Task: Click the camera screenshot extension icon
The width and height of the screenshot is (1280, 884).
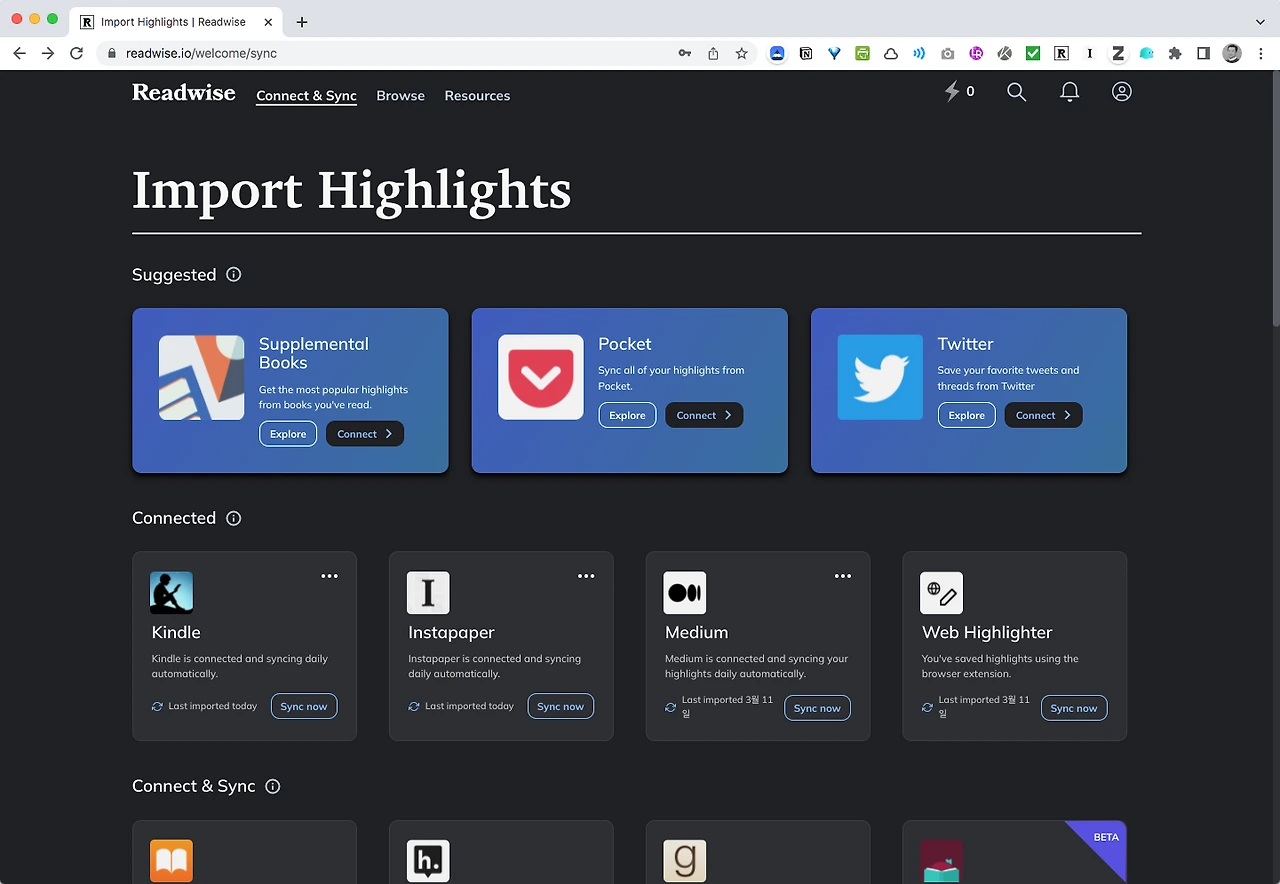Action: 948,53
